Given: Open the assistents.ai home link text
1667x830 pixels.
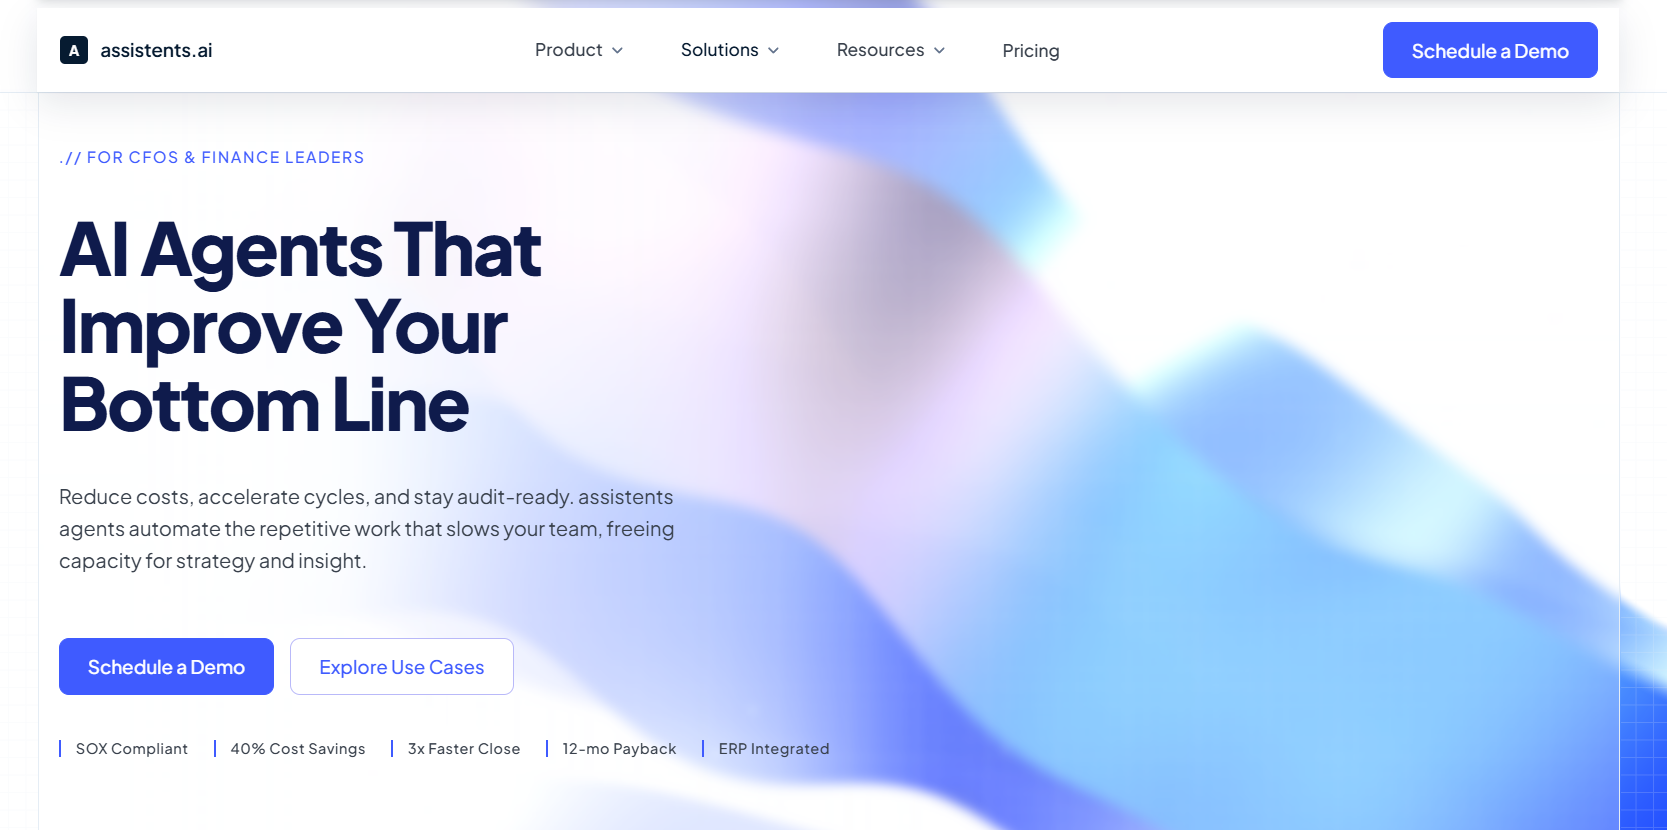Looking at the screenshot, I should pyautogui.click(x=156, y=50).
